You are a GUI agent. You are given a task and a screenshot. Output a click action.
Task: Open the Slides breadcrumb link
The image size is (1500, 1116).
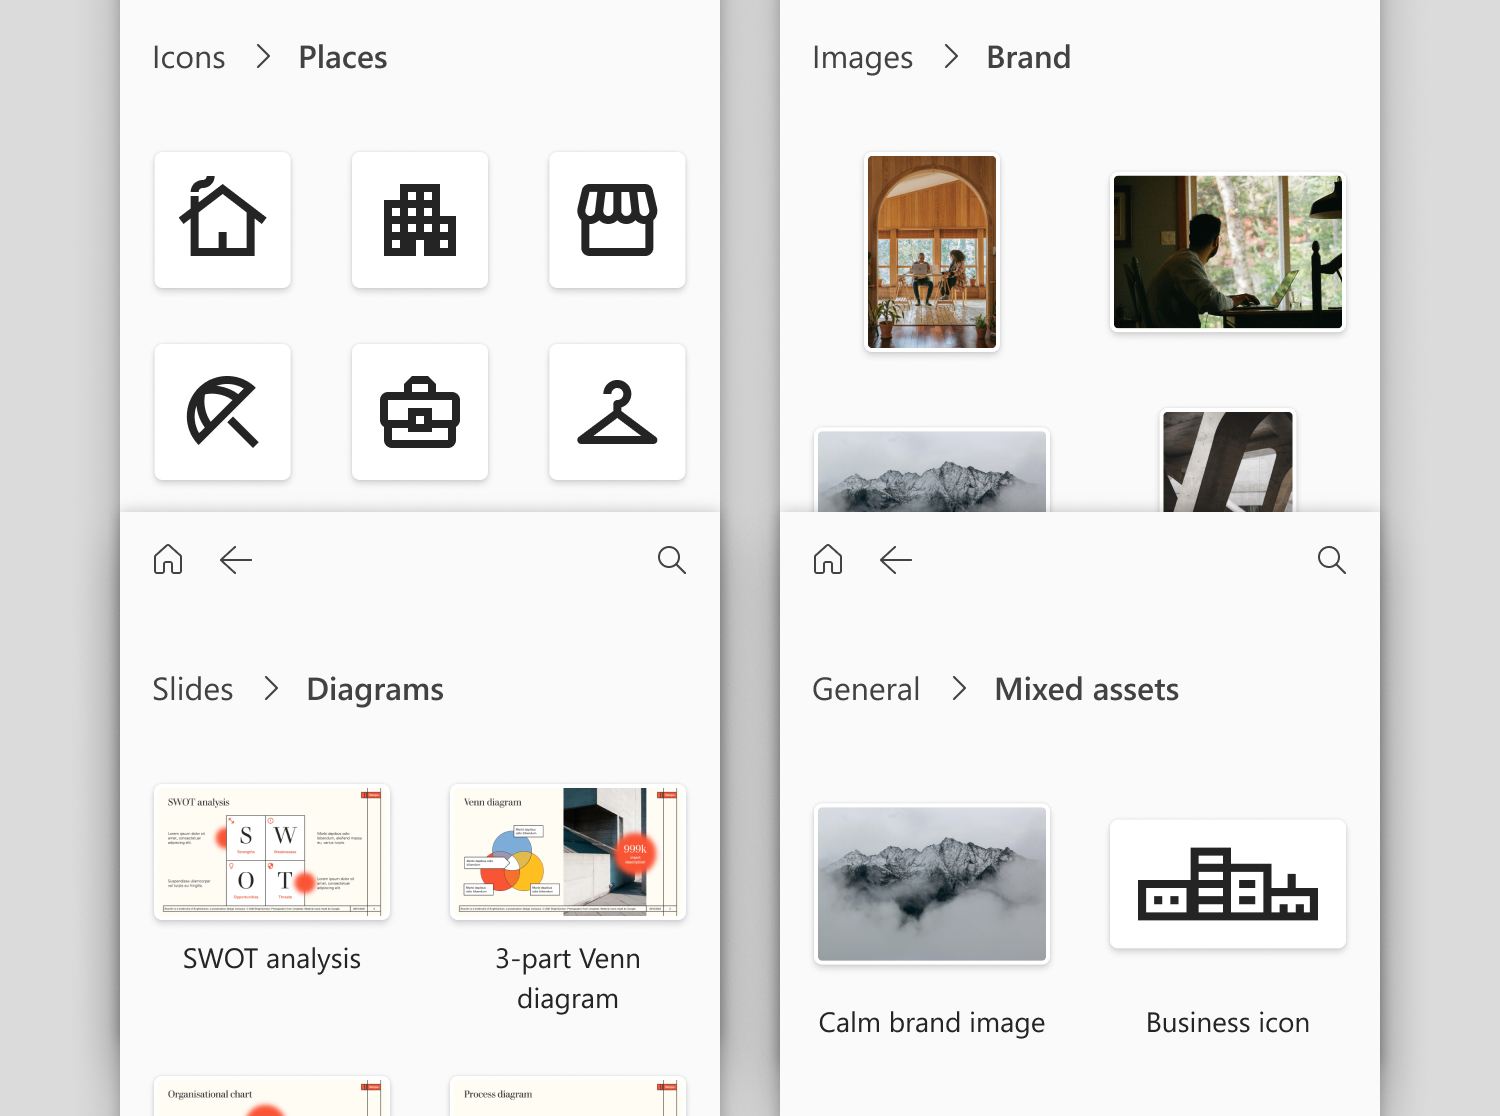[193, 689]
